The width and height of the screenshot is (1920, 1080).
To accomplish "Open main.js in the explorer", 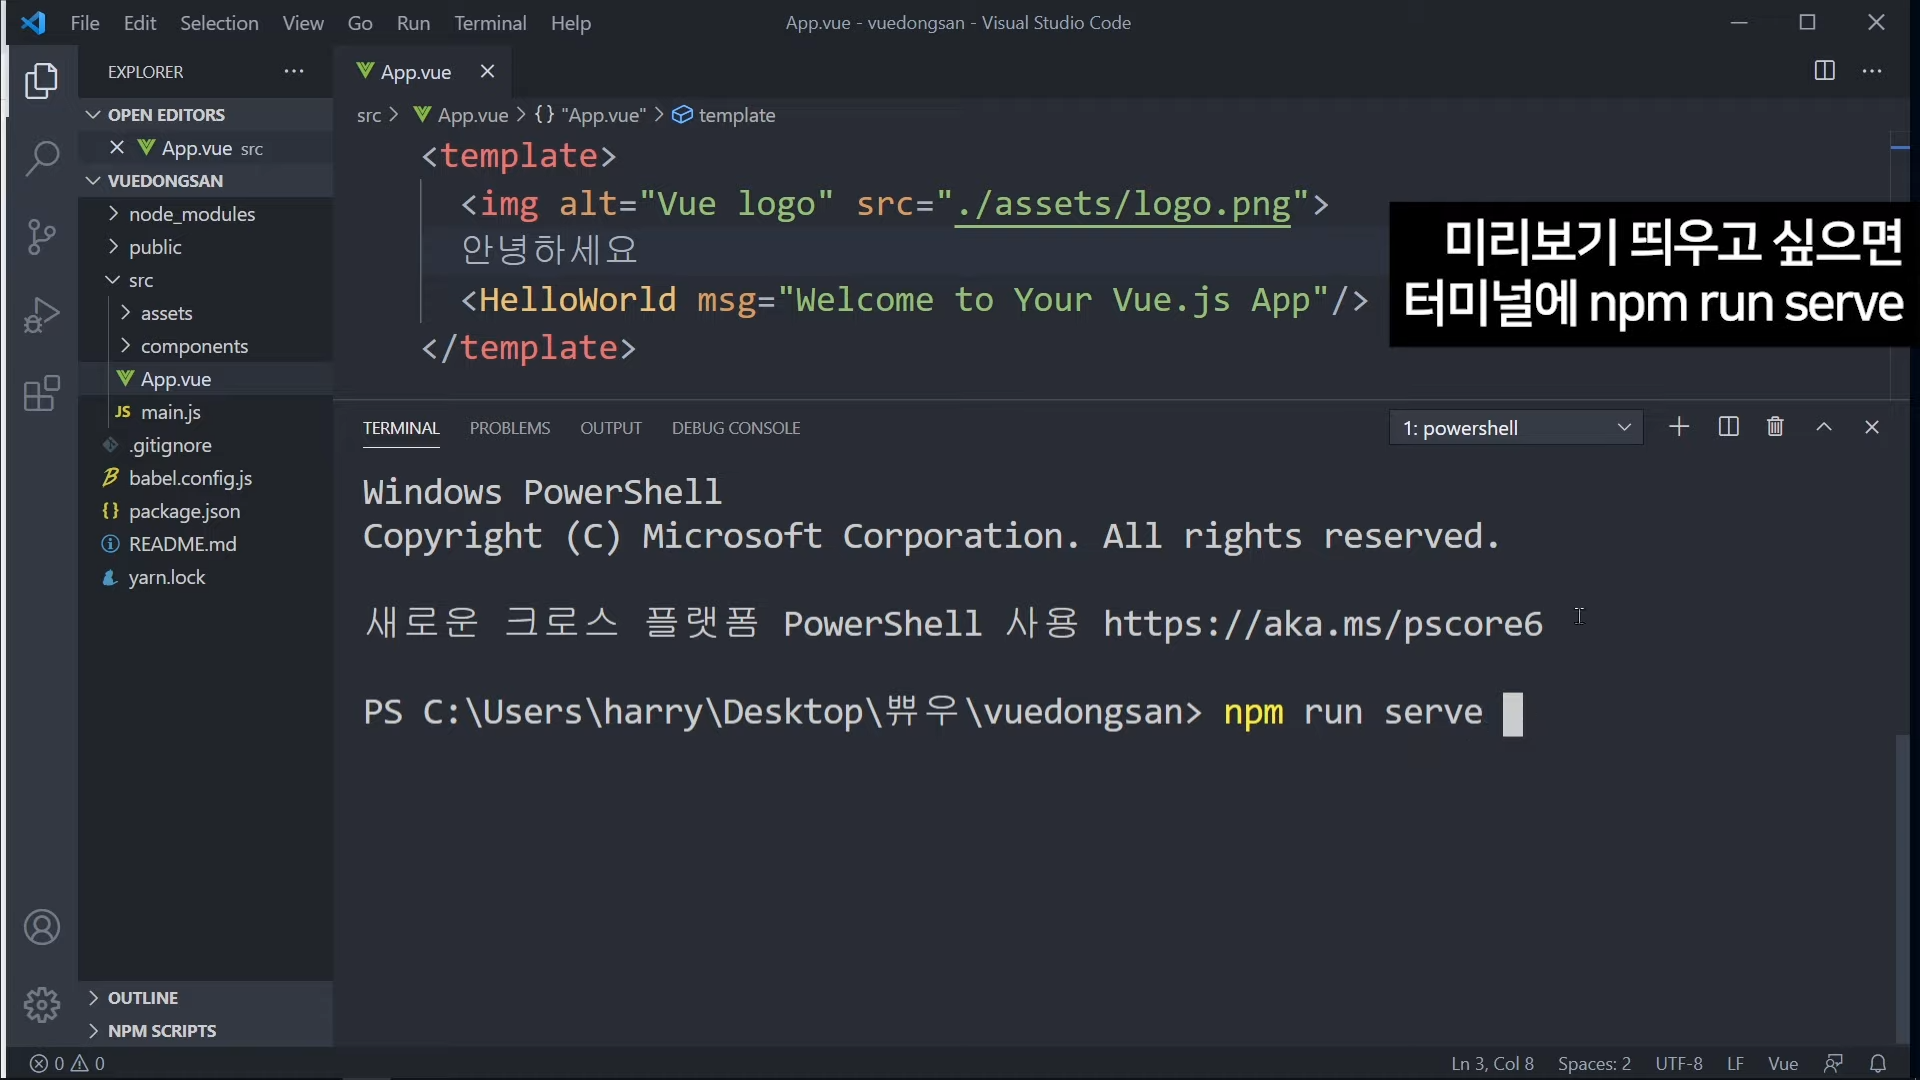I will pyautogui.click(x=171, y=412).
